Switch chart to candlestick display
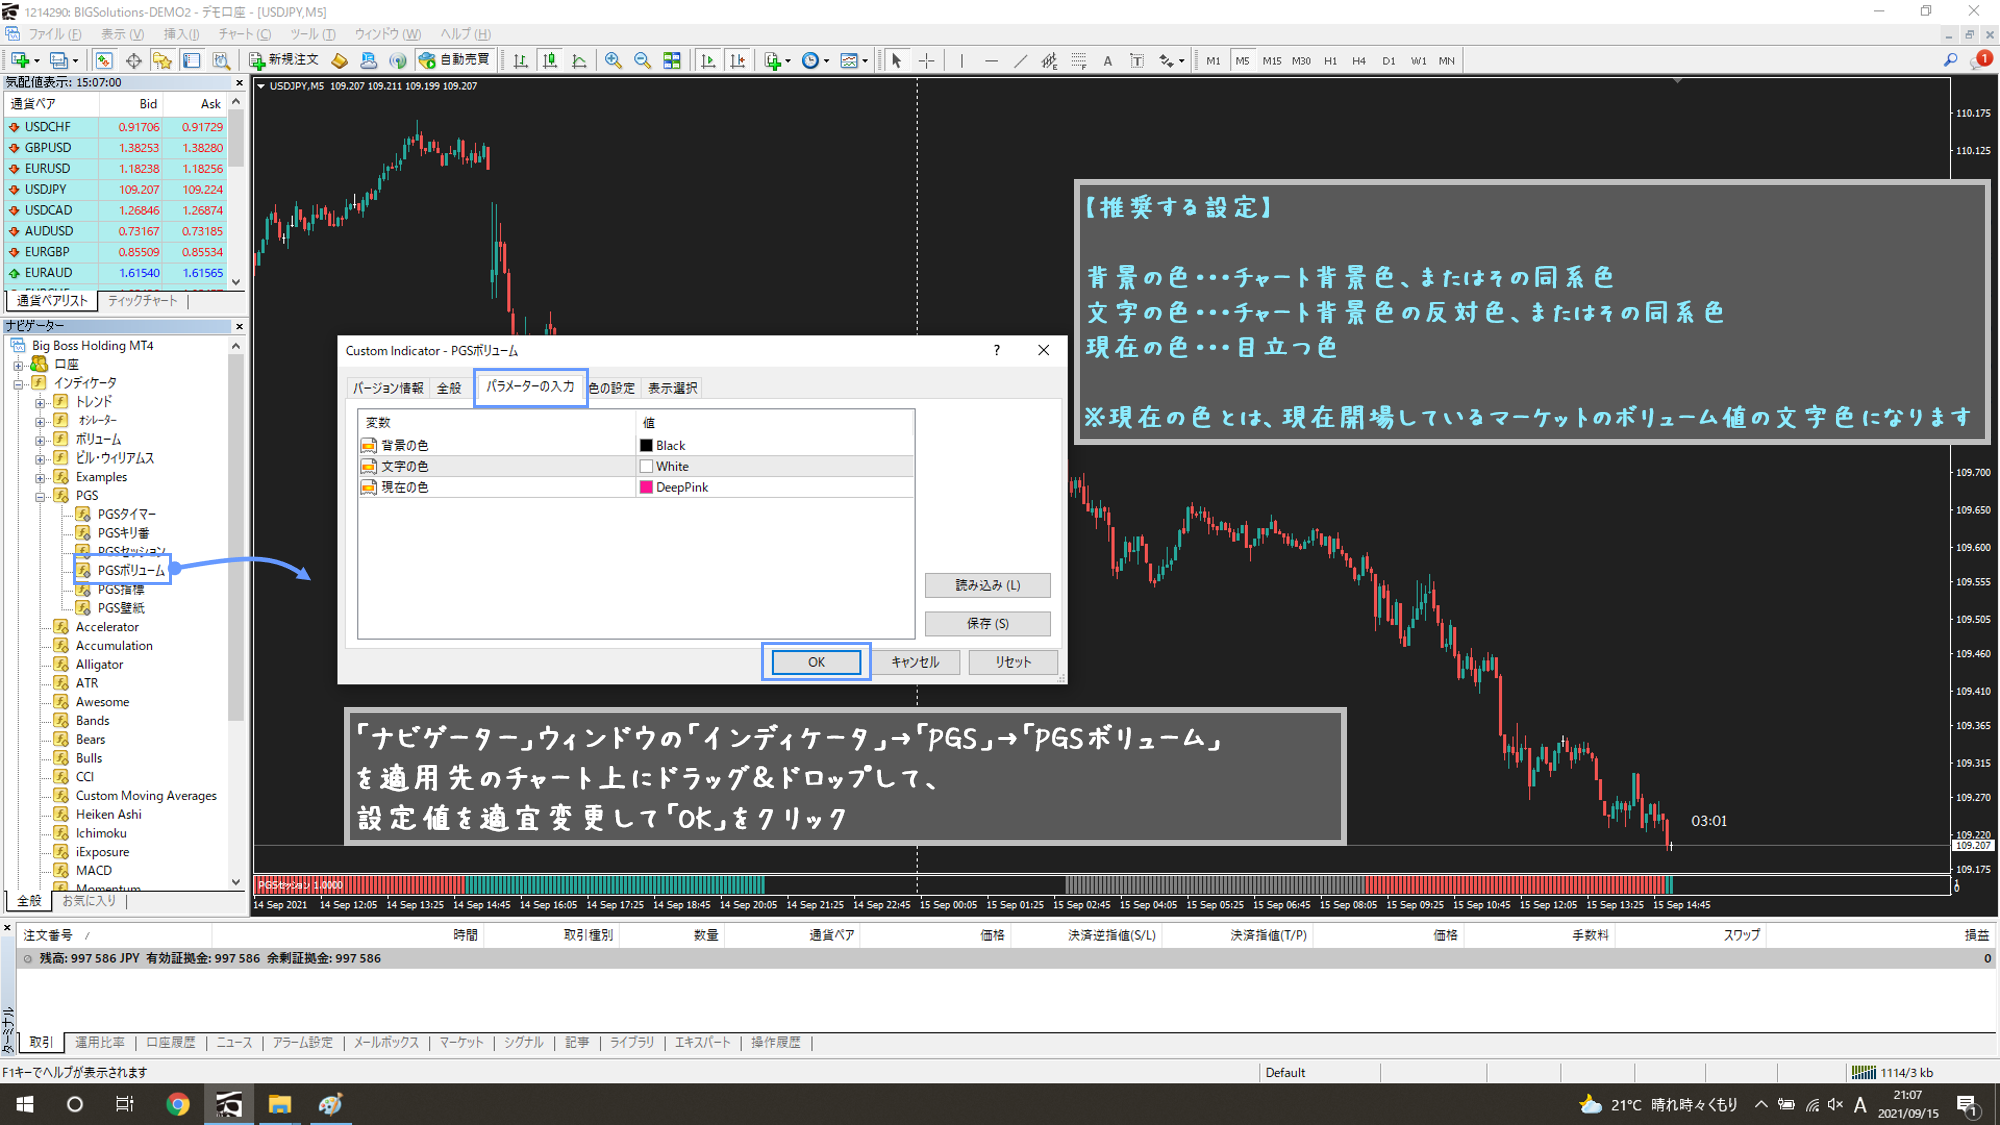Screen dimensions: 2000x1125 [x=550, y=61]
